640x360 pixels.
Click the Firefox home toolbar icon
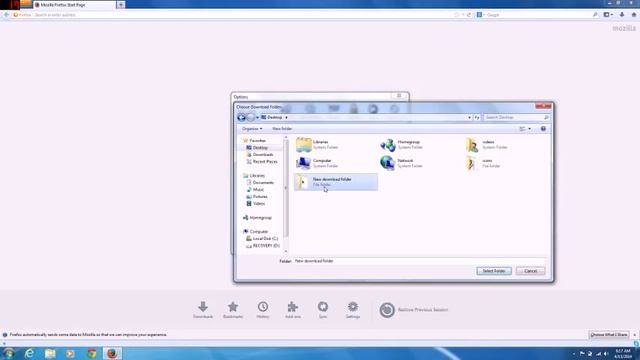tap(634, 15)
